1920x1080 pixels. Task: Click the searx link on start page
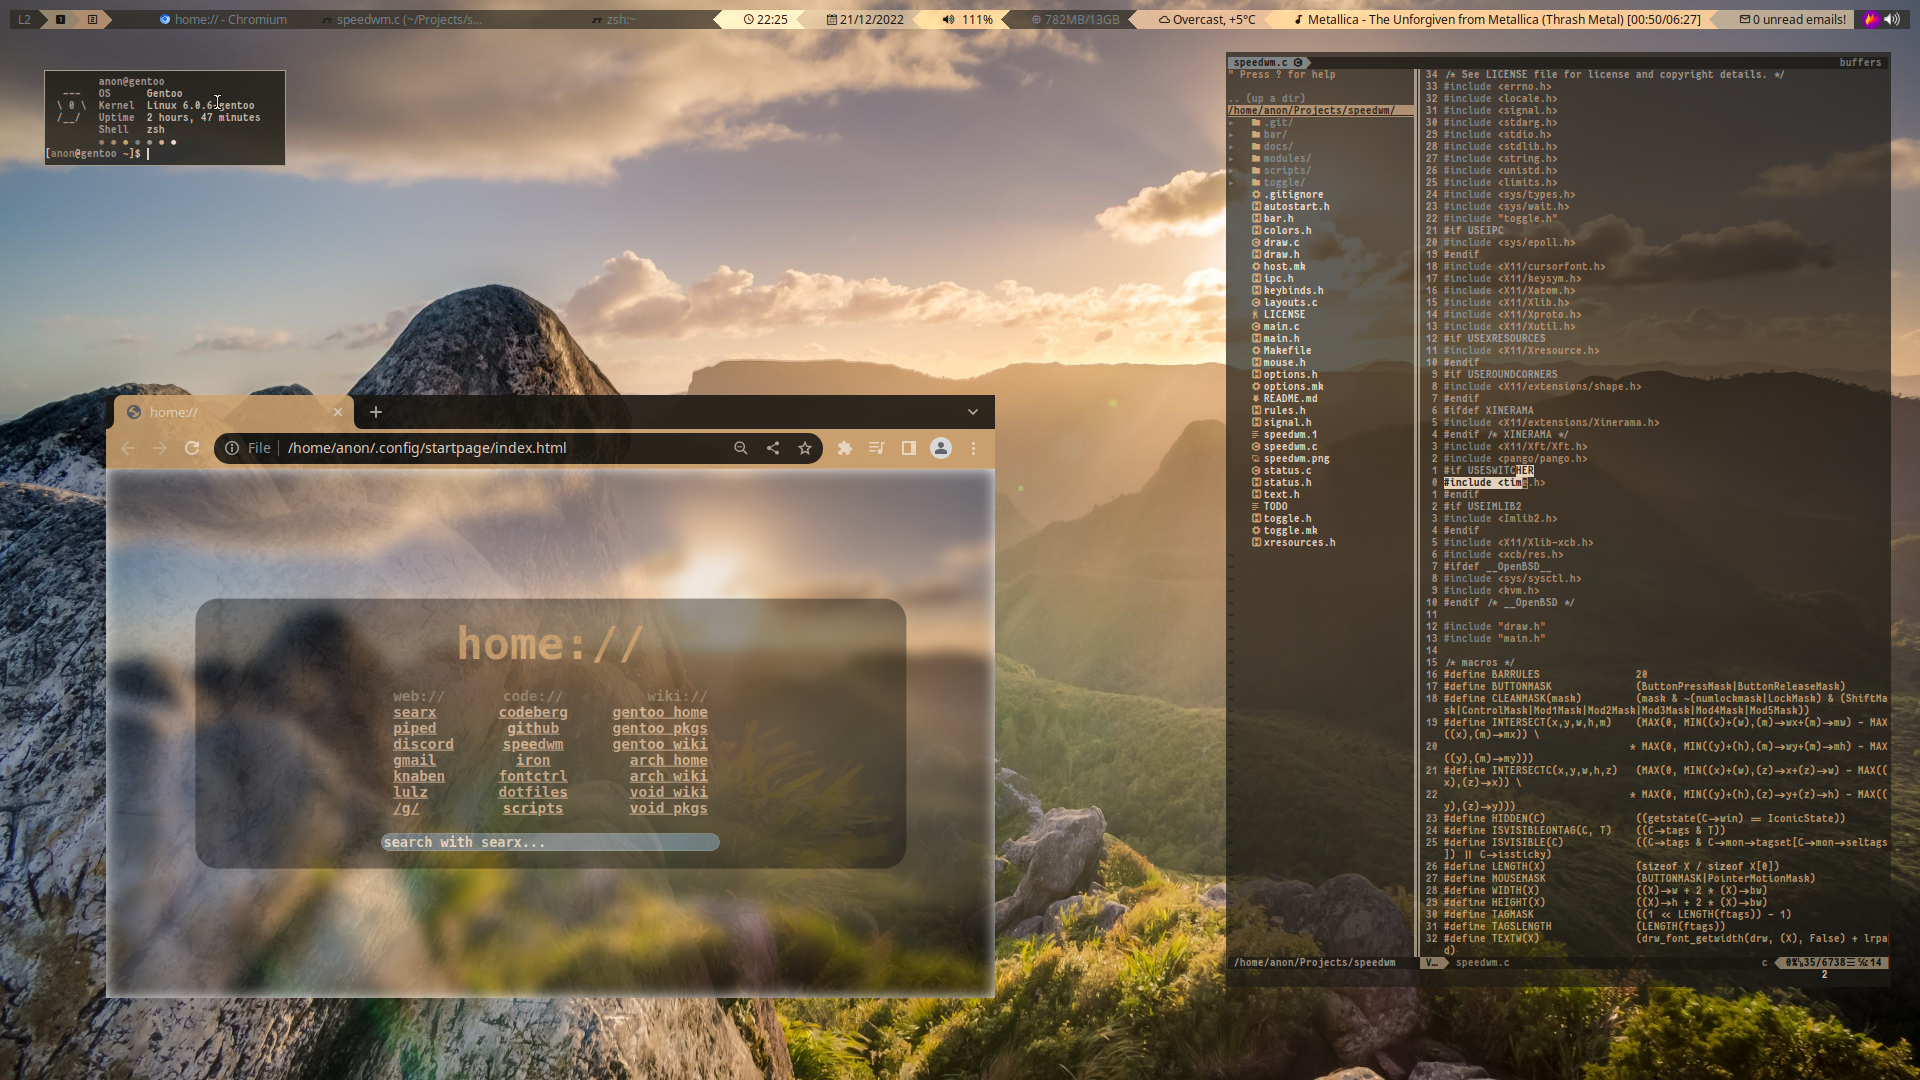[x=415, y=712]
